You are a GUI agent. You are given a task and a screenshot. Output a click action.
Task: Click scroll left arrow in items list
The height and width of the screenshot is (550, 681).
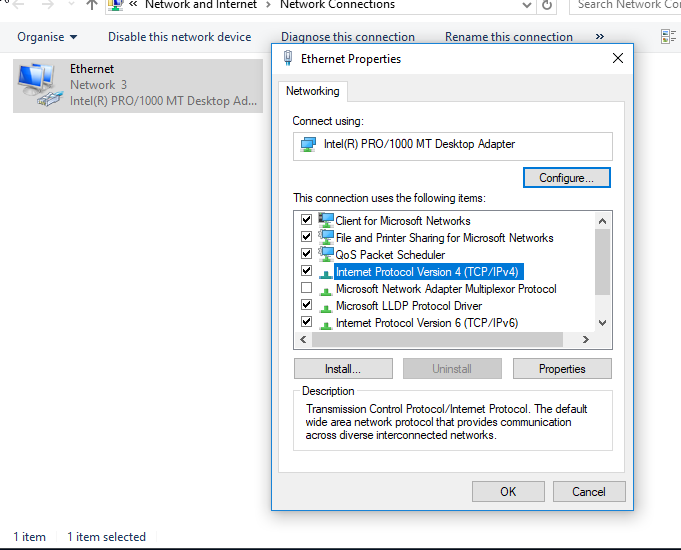click(303, 339)
